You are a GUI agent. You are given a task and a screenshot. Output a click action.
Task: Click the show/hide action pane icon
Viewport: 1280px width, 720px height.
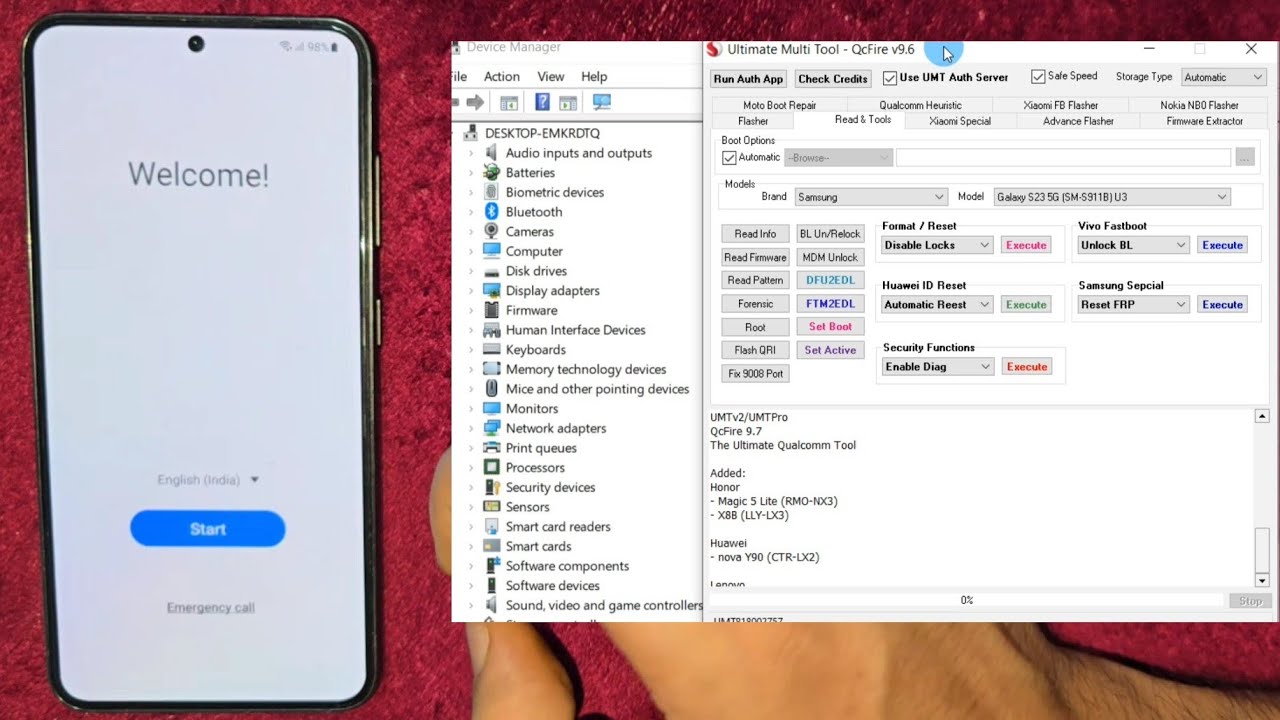tap(568, 102)
